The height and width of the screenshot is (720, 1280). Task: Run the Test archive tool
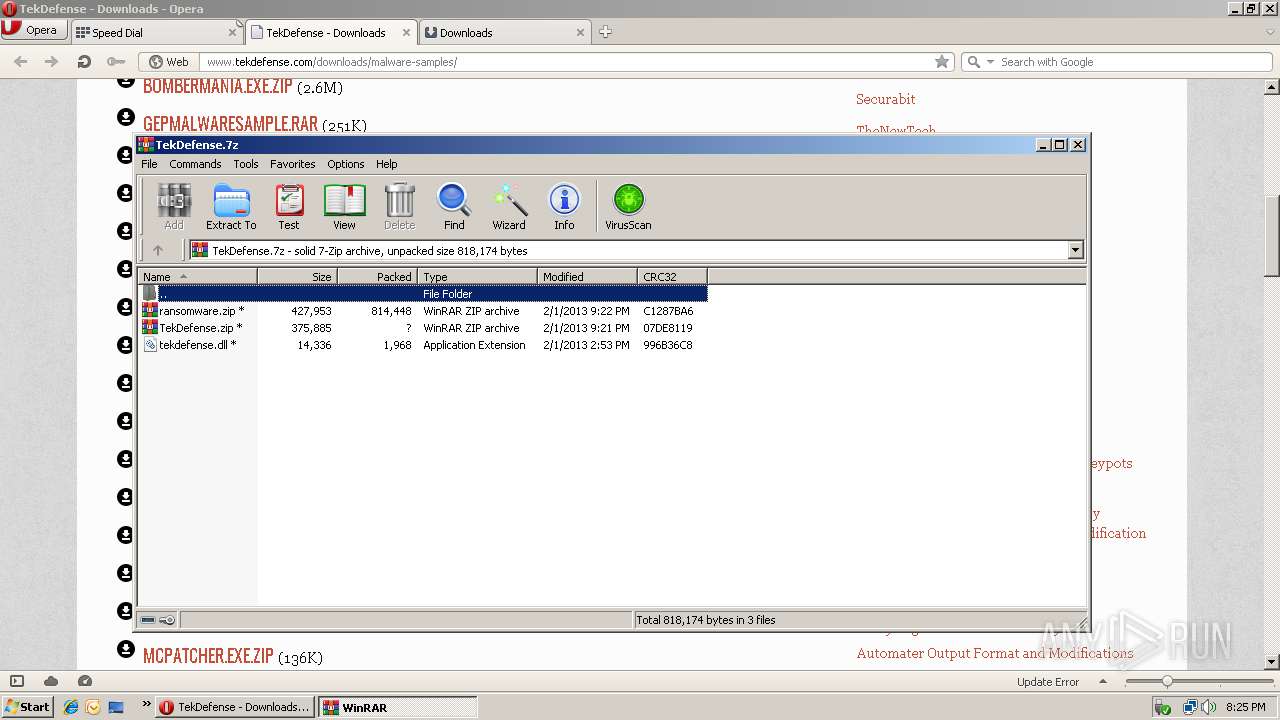click(x=289, y=207)
